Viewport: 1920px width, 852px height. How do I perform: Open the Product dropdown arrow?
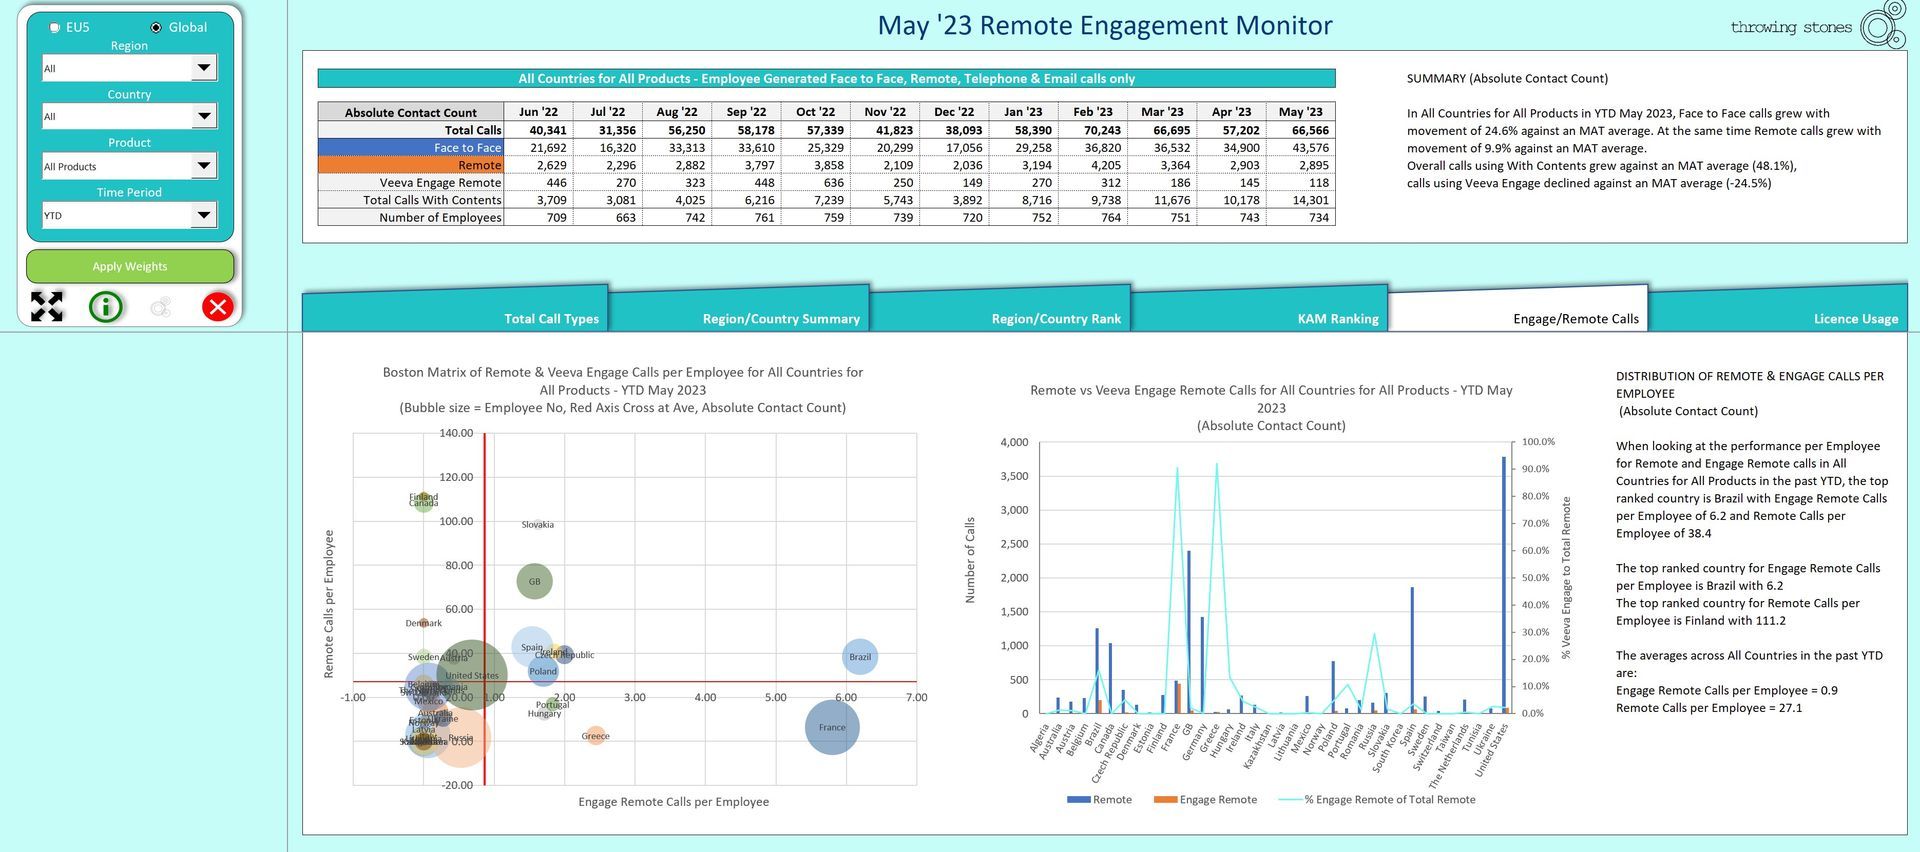point(203,165)
